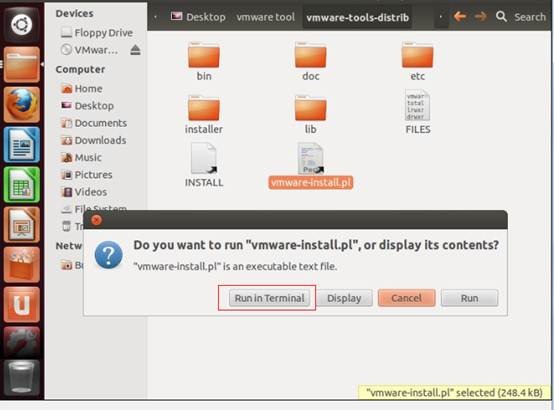554x410 pixels.
Task: Open the Files manager in the launcher
Action: (22, 65)
